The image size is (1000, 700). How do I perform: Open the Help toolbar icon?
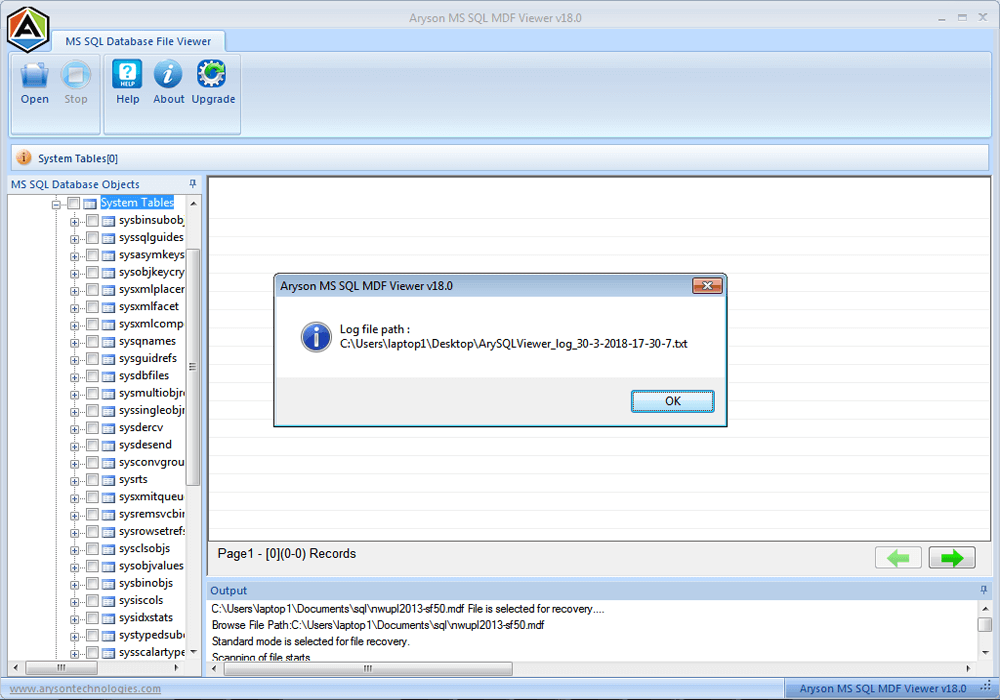pos(128,75)
